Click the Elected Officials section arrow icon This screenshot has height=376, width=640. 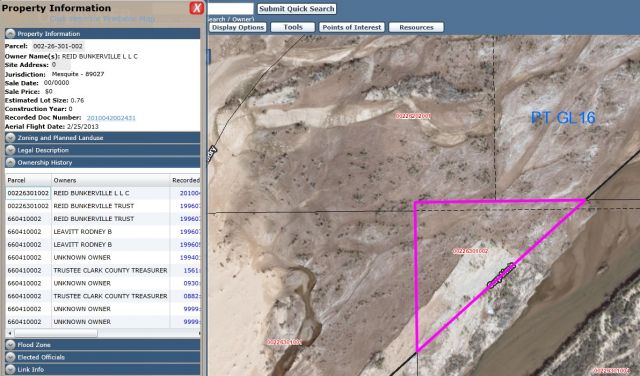point(11,357)
